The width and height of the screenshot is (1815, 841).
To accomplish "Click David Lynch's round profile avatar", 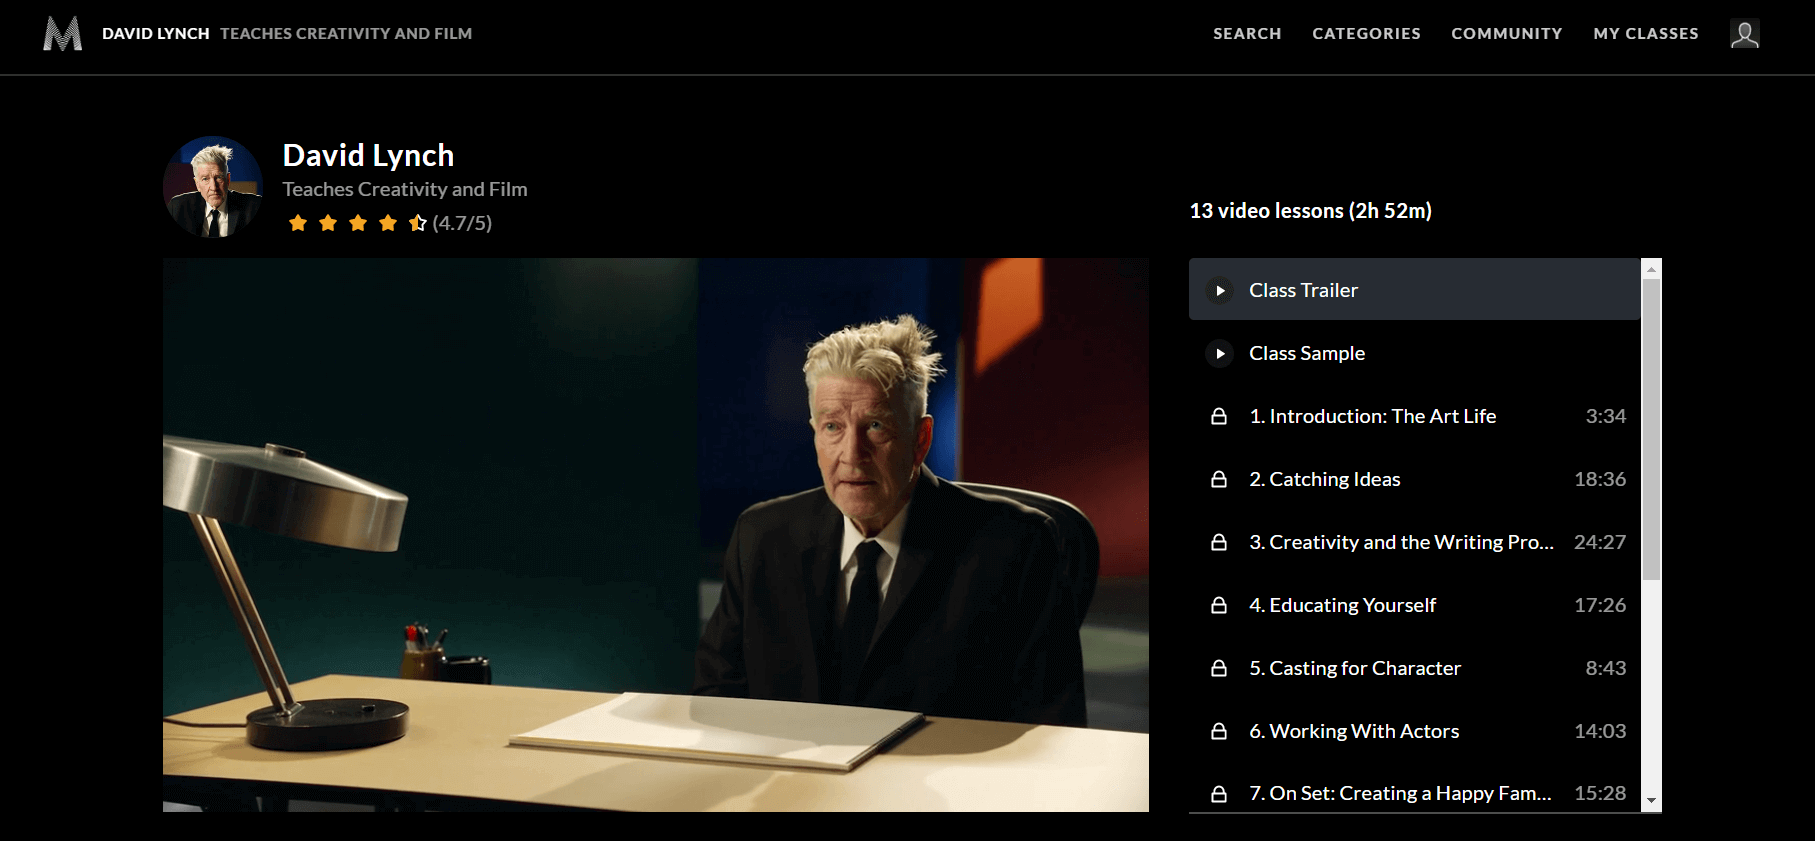I will pos(213,187).
